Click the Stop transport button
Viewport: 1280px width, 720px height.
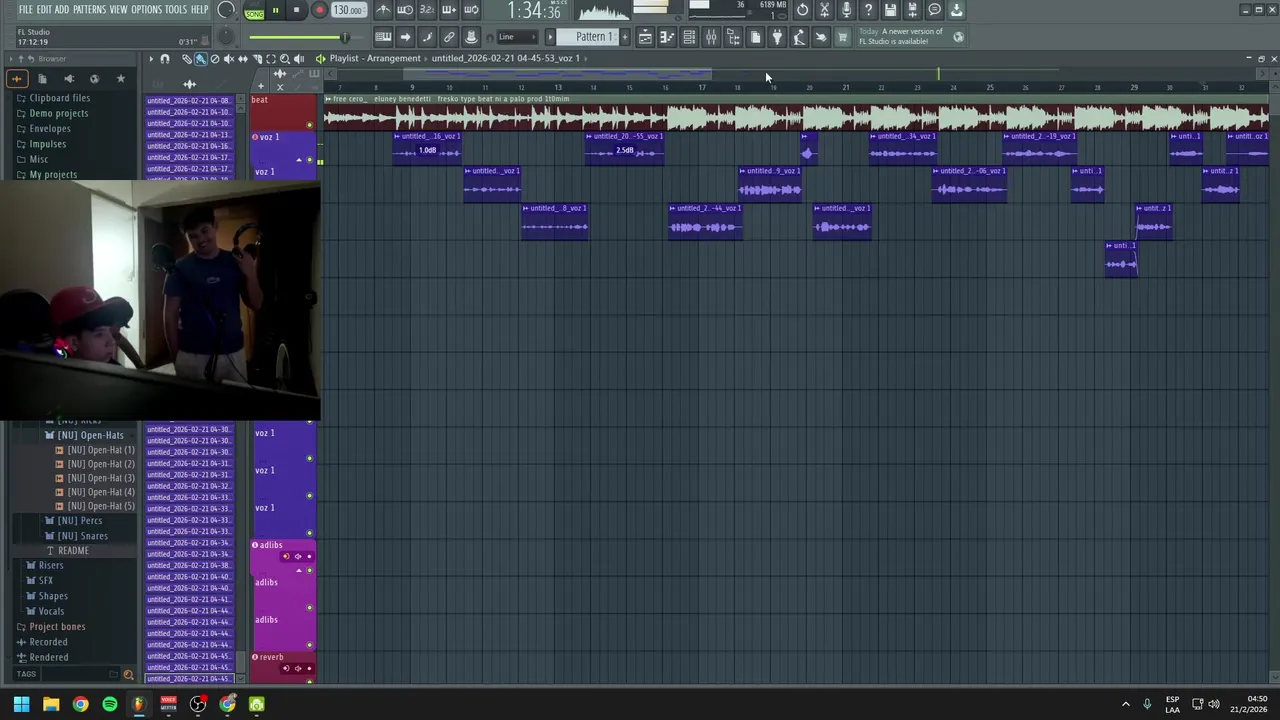click(x=297, y=10)
